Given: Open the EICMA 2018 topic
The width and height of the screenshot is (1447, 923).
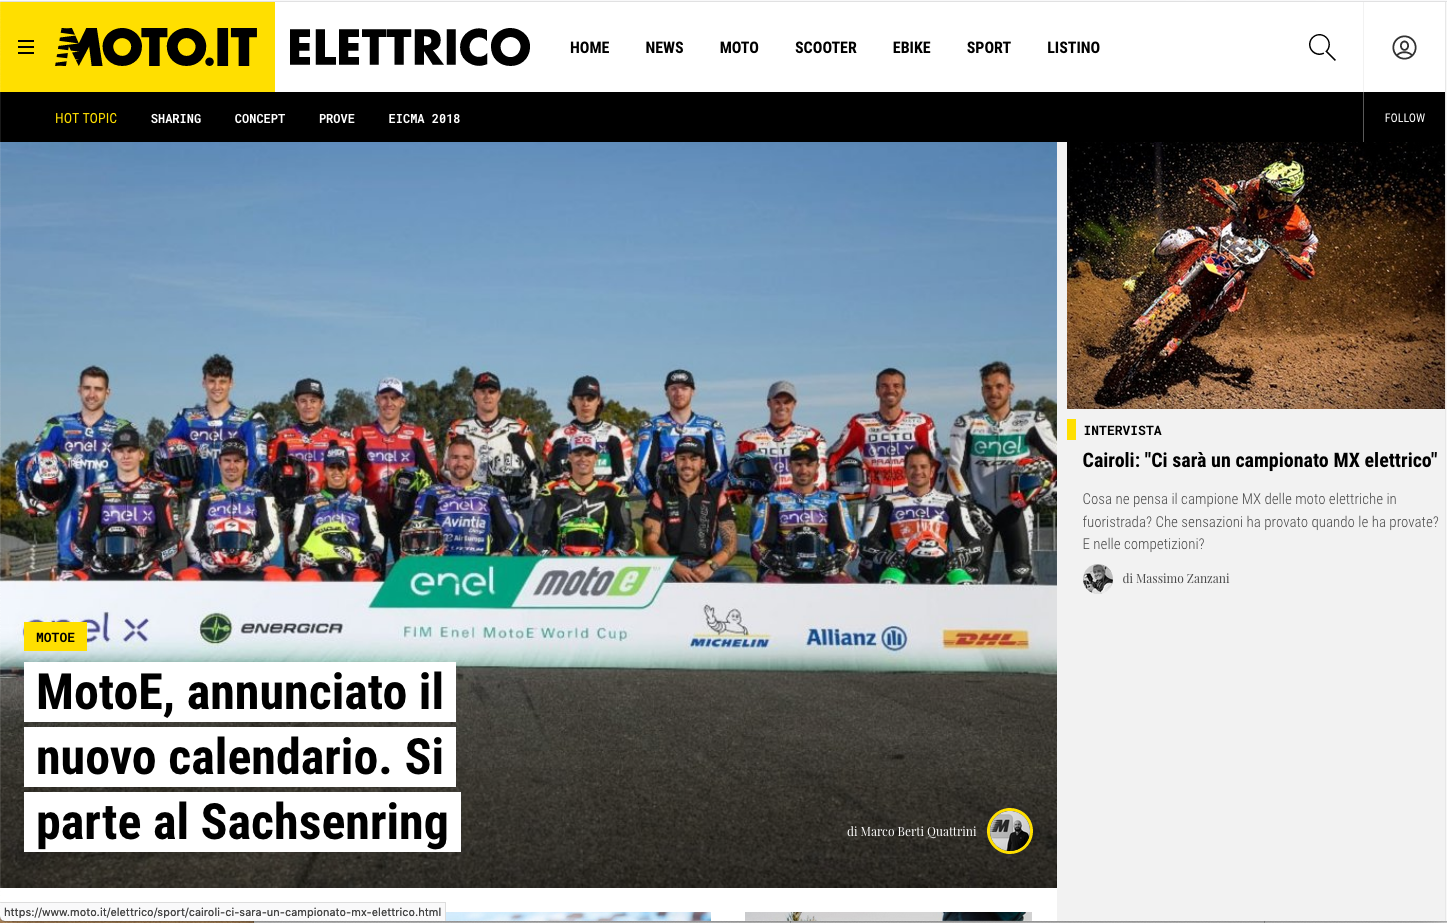Looking at the screenshot, I should click(424, 119).
